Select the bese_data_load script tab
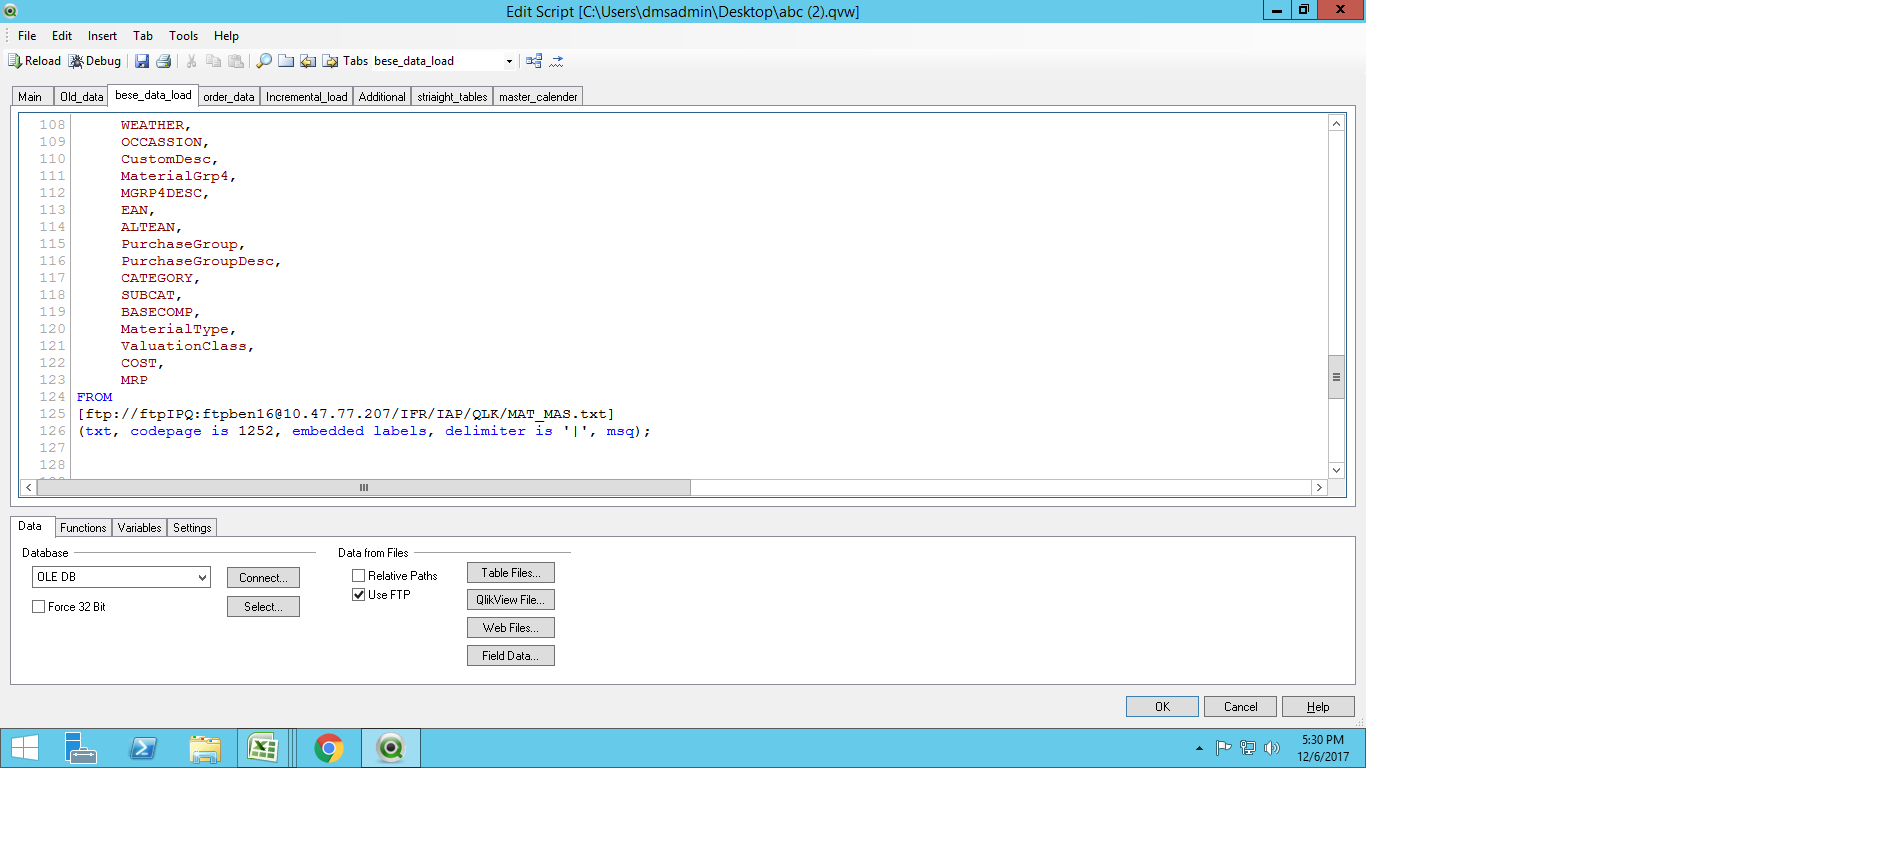The height and width of the screenshot is (854, 1894). point(153,95)
